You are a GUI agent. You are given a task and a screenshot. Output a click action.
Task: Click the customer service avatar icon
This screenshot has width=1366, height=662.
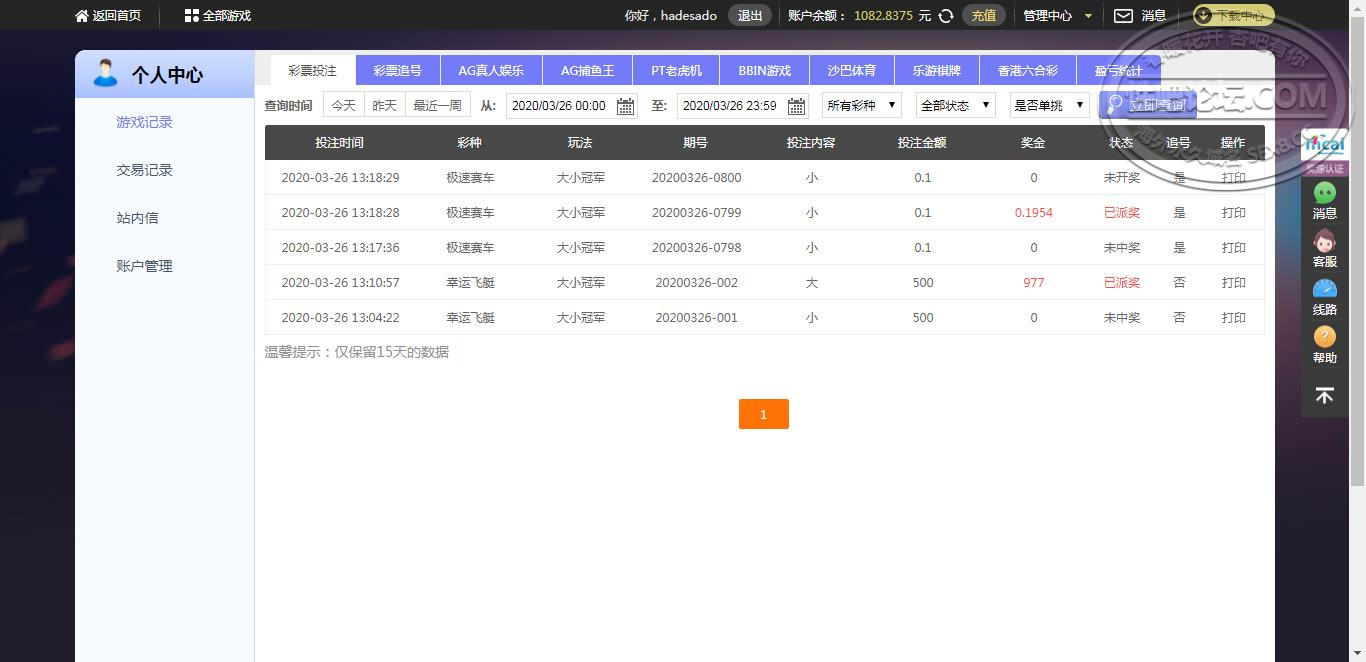(1324, 242)
